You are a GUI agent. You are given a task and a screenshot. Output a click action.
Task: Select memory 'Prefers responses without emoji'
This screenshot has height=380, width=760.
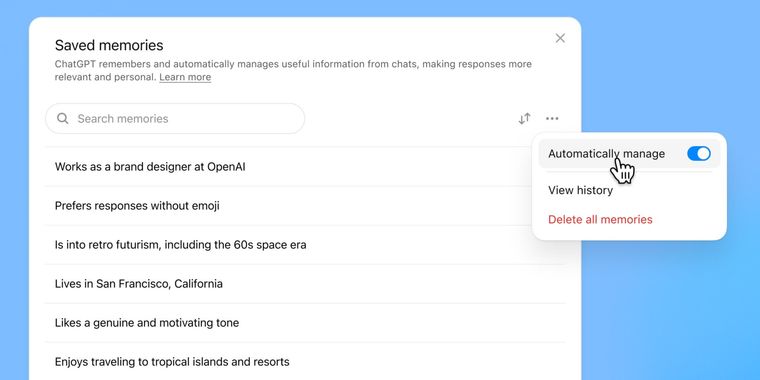(304, 206)
